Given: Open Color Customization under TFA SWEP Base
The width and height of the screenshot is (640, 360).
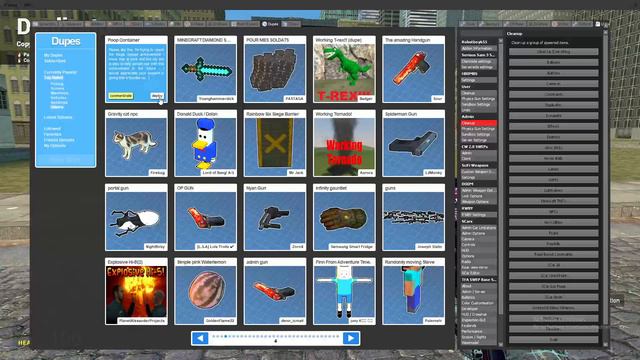Looking at the screenshot, I should coord(478,303).
